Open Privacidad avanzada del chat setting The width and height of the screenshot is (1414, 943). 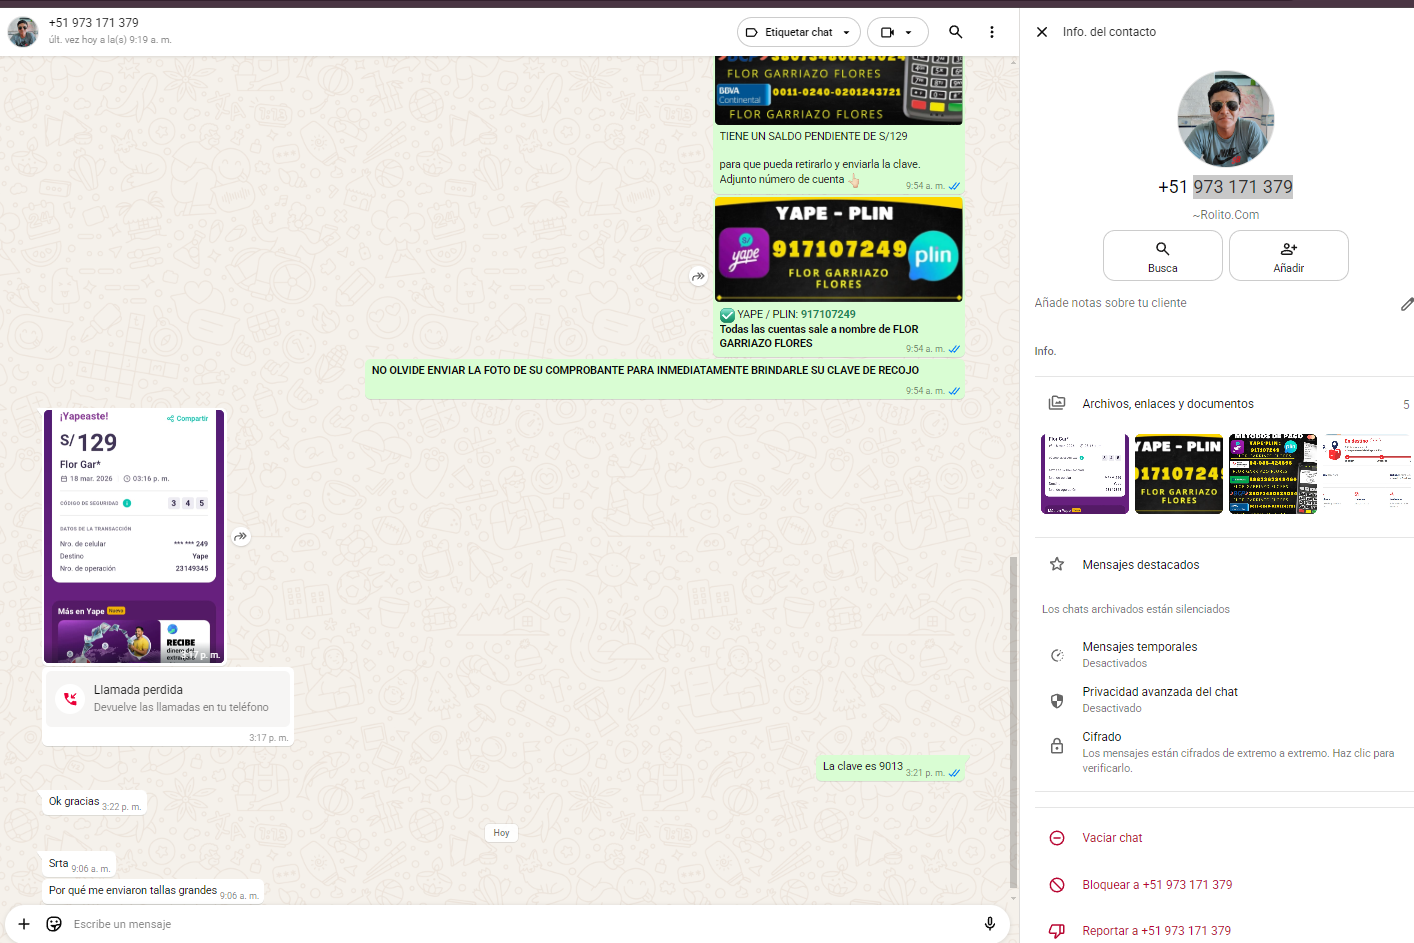(x=1159, y=699)
